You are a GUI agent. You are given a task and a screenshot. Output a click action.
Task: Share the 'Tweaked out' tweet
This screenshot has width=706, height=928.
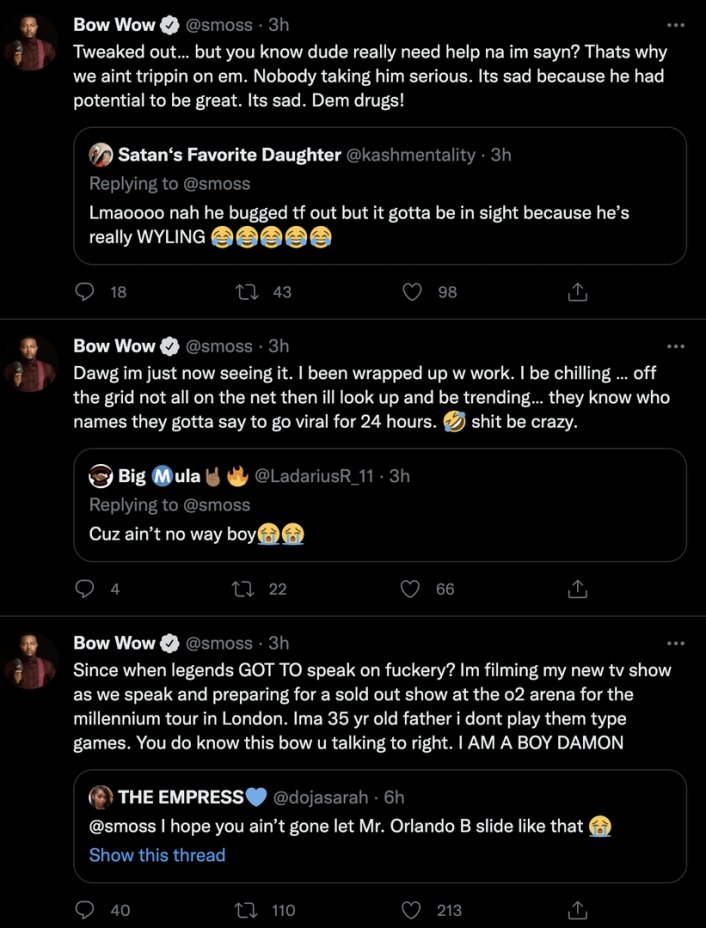pyautogui.click(x=577, y=292)
